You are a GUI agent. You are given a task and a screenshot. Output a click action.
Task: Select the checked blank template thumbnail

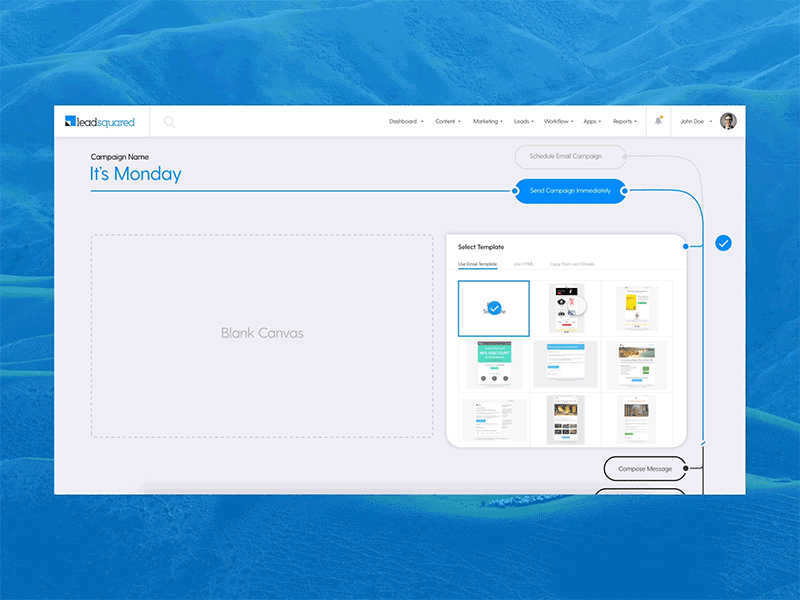[x=493, y=308]
